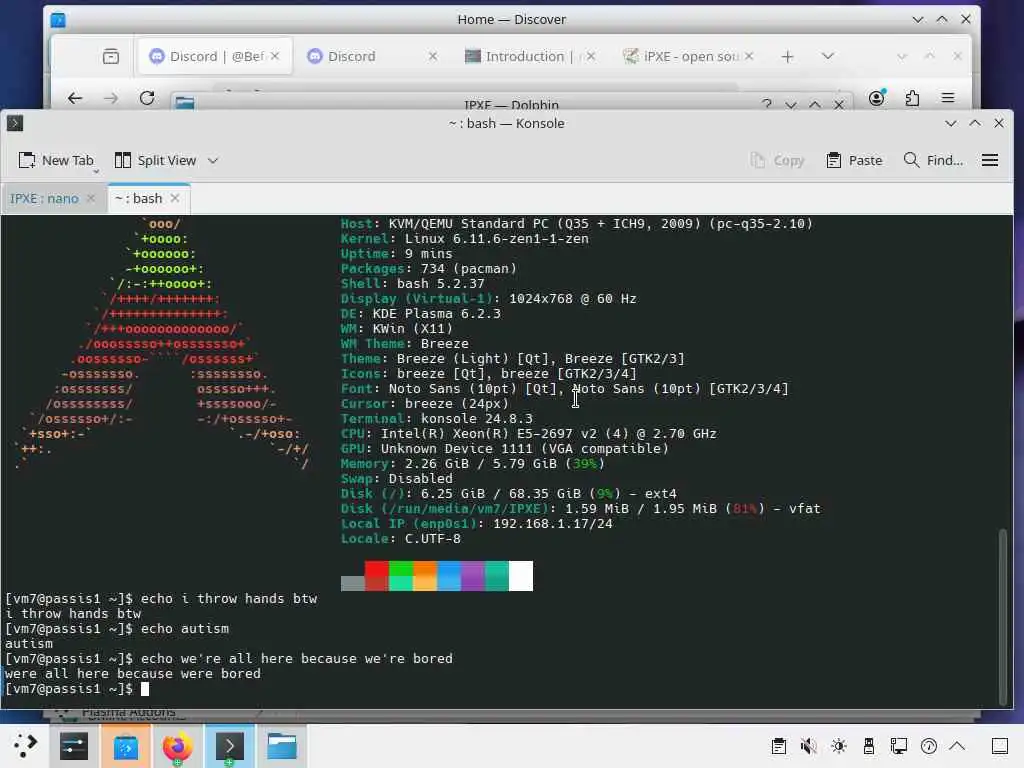Expand the browser list-all-tabs chevron
1024x768 pixels.
828,57
